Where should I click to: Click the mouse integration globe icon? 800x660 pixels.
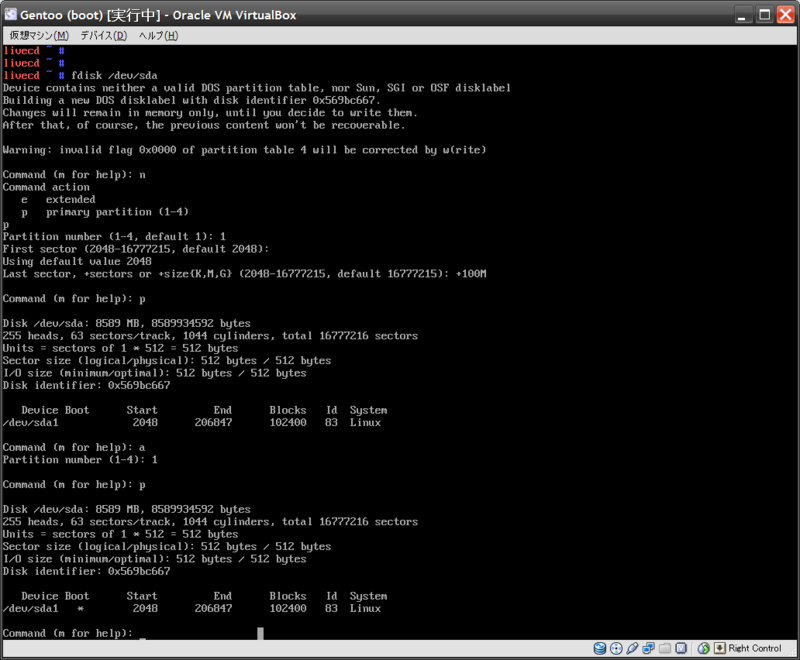point(704,648)
